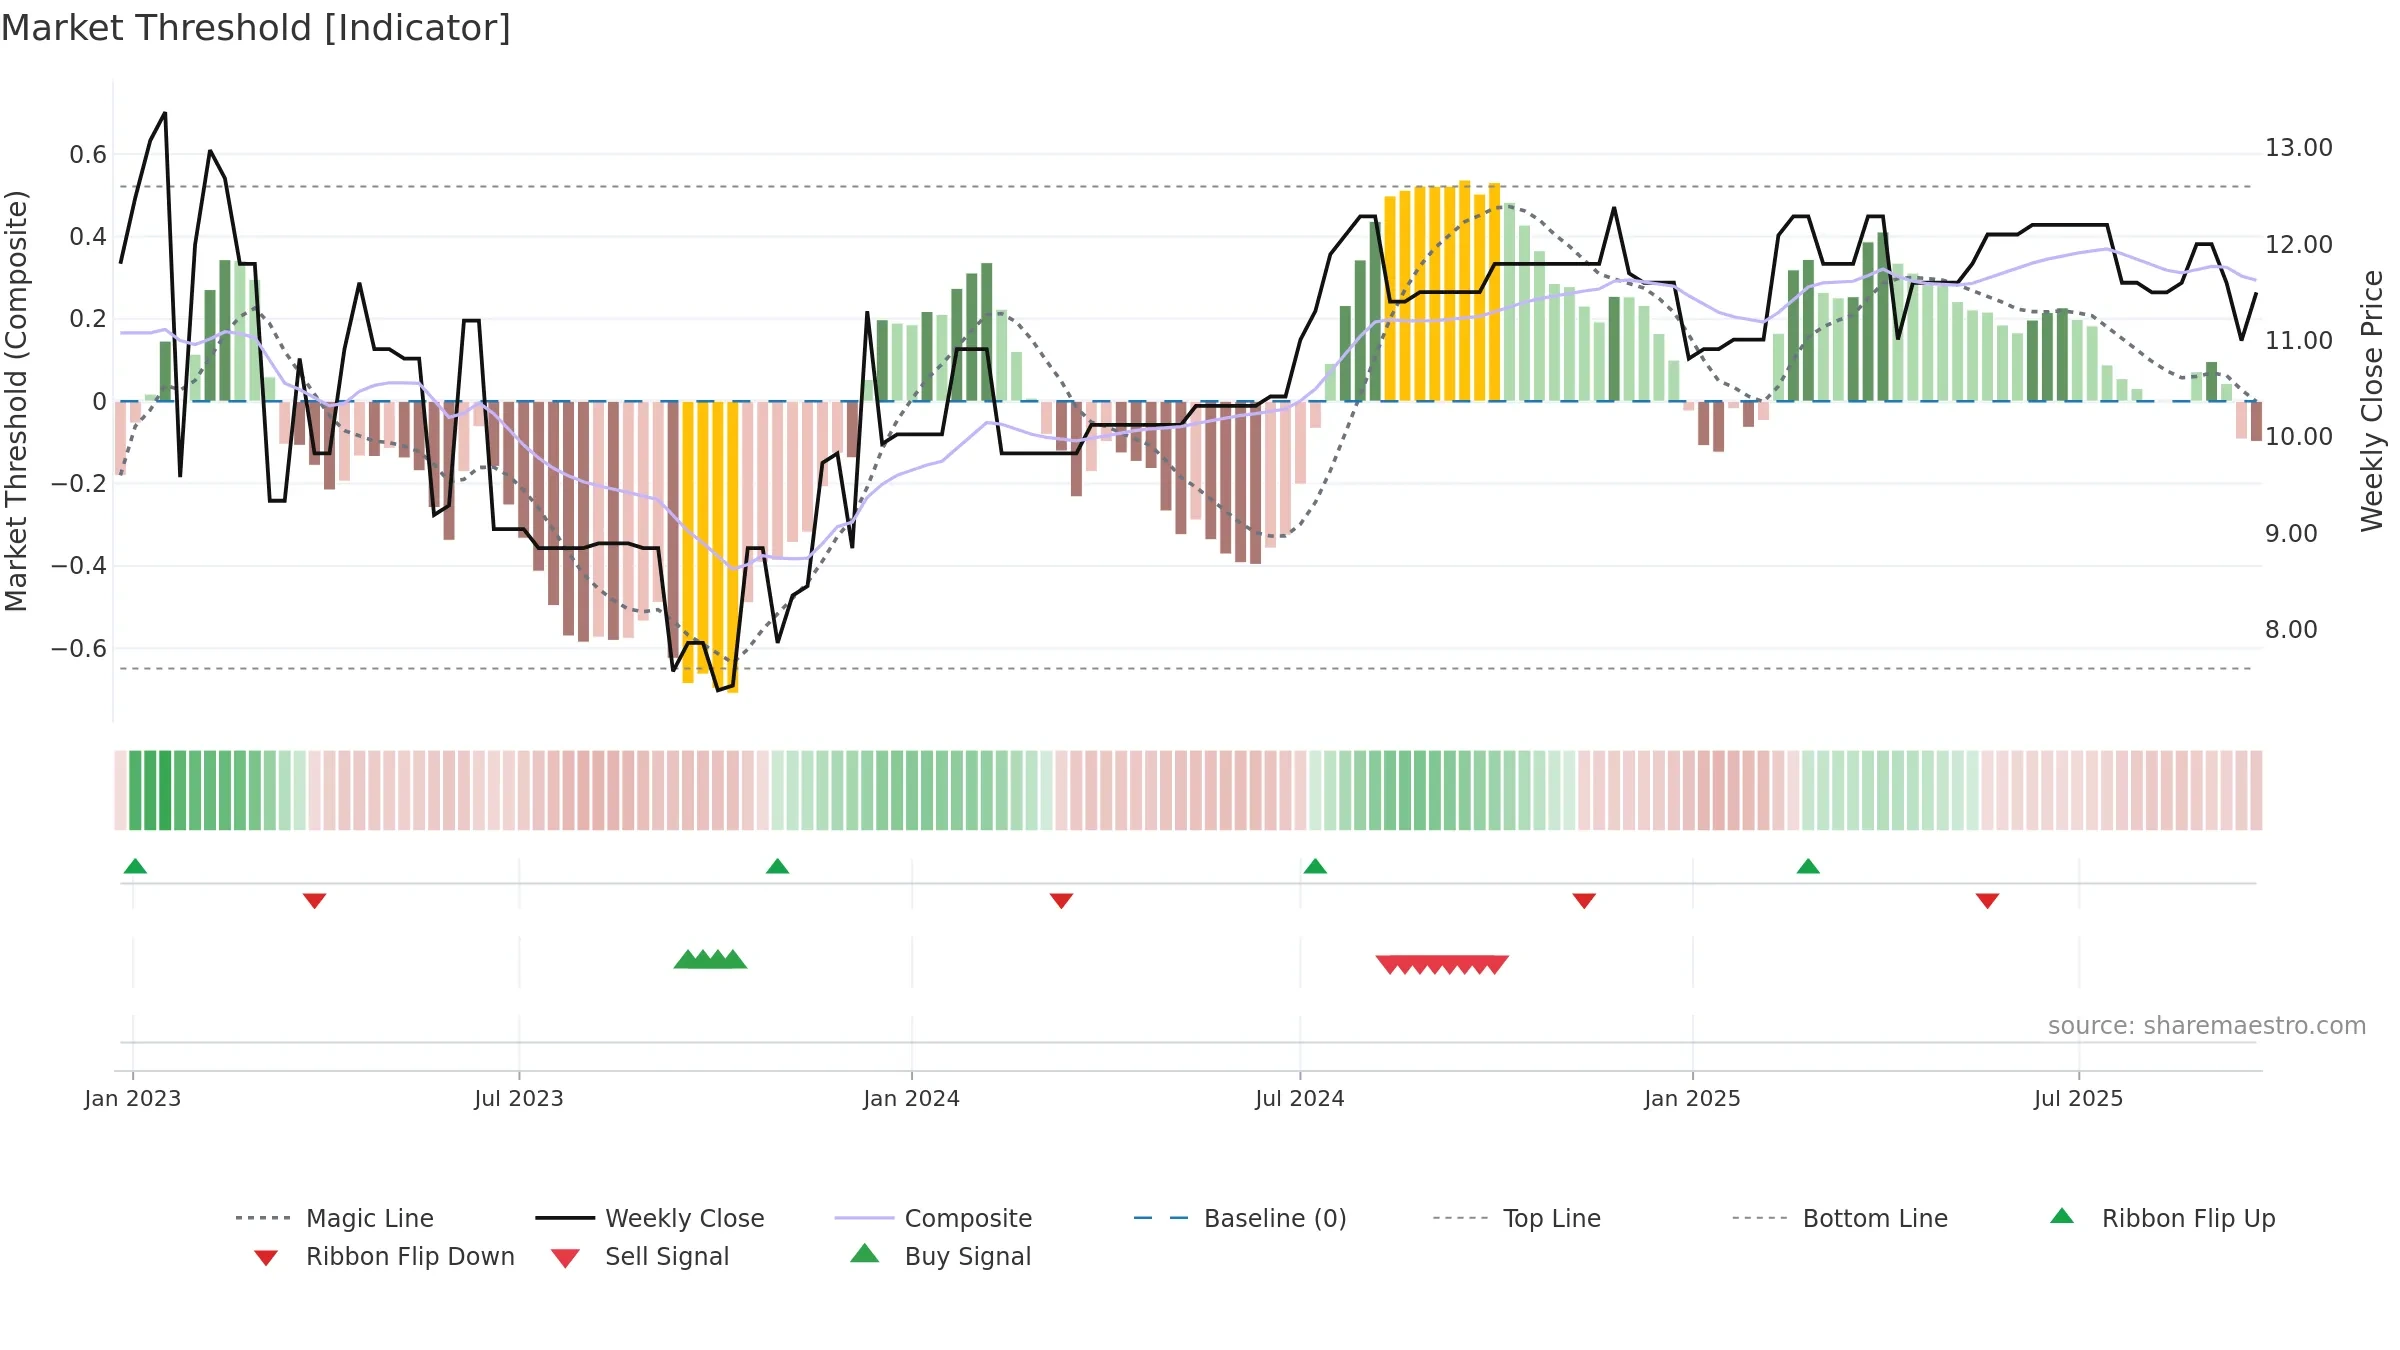Select the ribbon flip up marker just after Jul 2024
This screenshot has width=2400, height=1350.
pyautogui.click(x=1315, y=866)
